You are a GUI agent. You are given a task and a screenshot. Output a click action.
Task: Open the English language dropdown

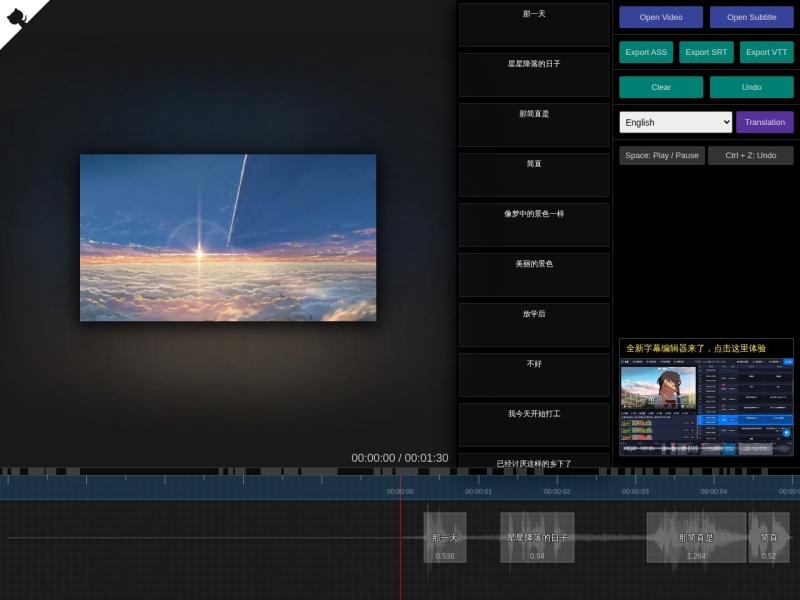point(676,122)
